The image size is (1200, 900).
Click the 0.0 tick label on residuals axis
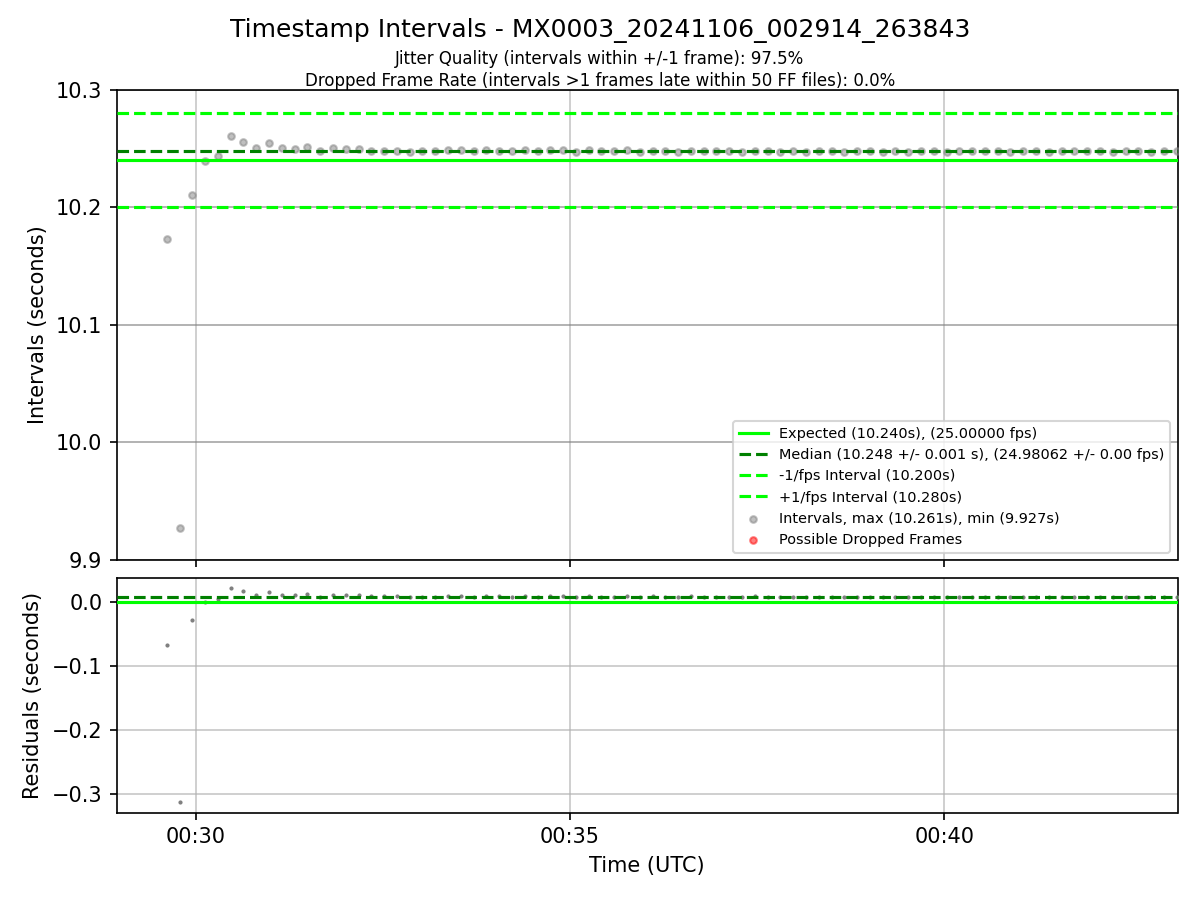point(87,602)
